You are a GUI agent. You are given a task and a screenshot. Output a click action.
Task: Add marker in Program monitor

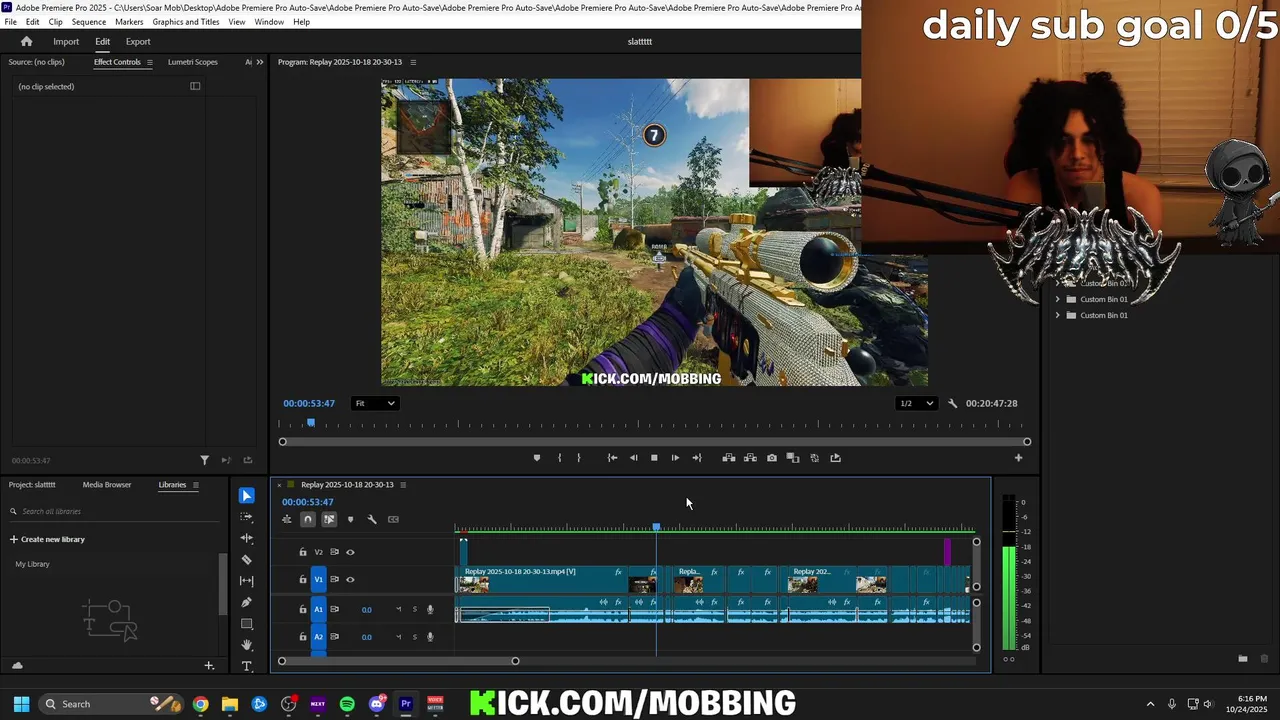pos(537,458)
